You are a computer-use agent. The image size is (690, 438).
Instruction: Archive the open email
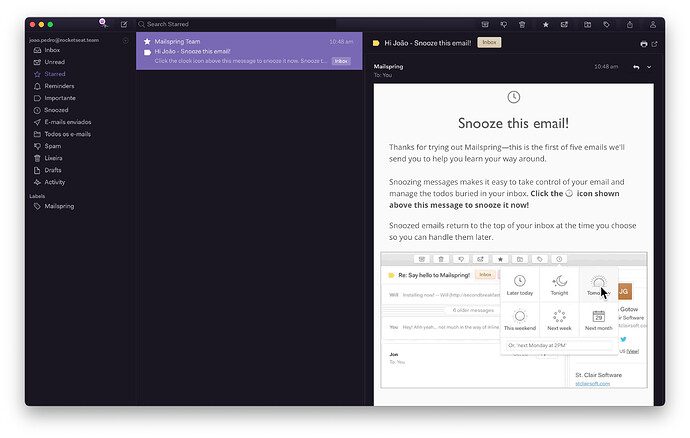tap(485, 25)
